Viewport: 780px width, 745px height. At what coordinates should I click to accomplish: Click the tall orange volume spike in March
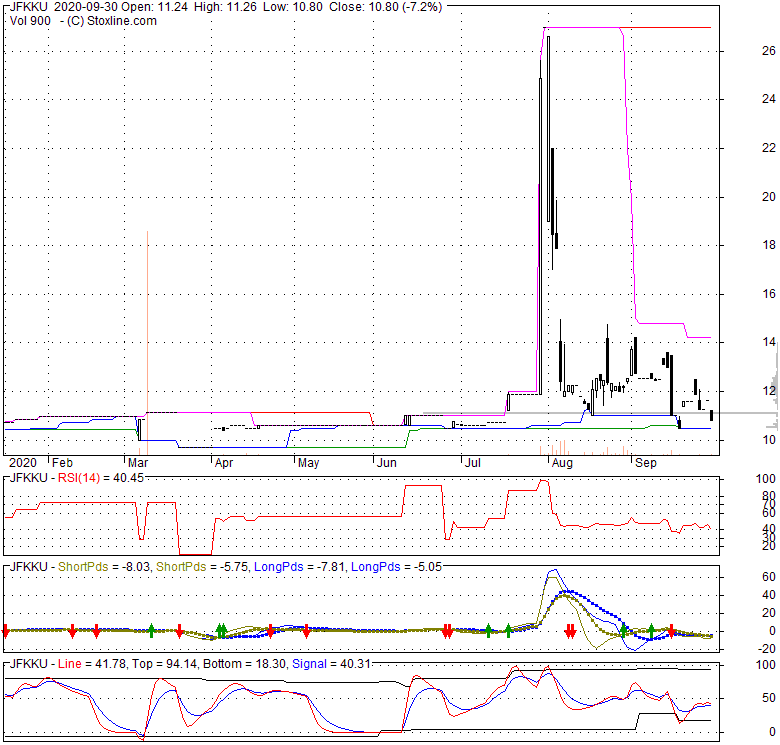coord(147,343)
